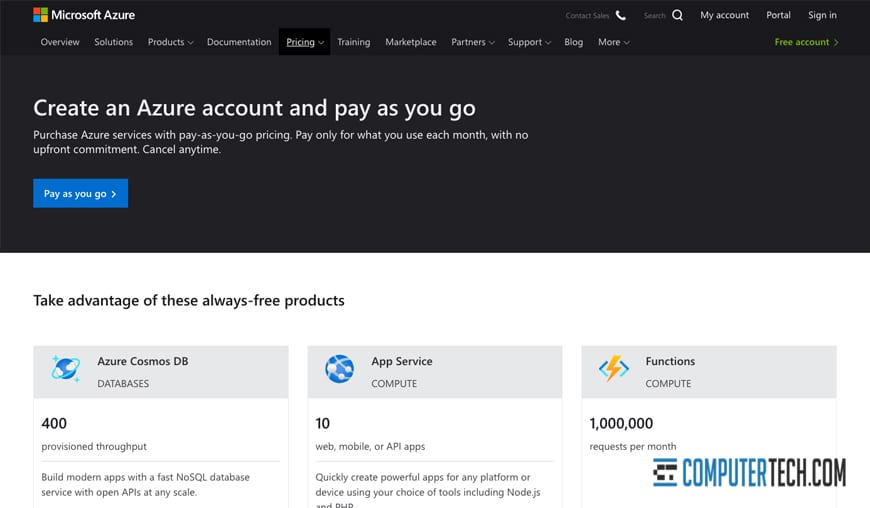870x508 pixels.
Task: Open the Solutions nav item
Action: [113, 42]
